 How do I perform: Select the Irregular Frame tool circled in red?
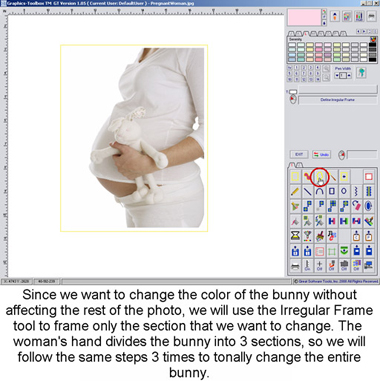[x=319, y=176]
